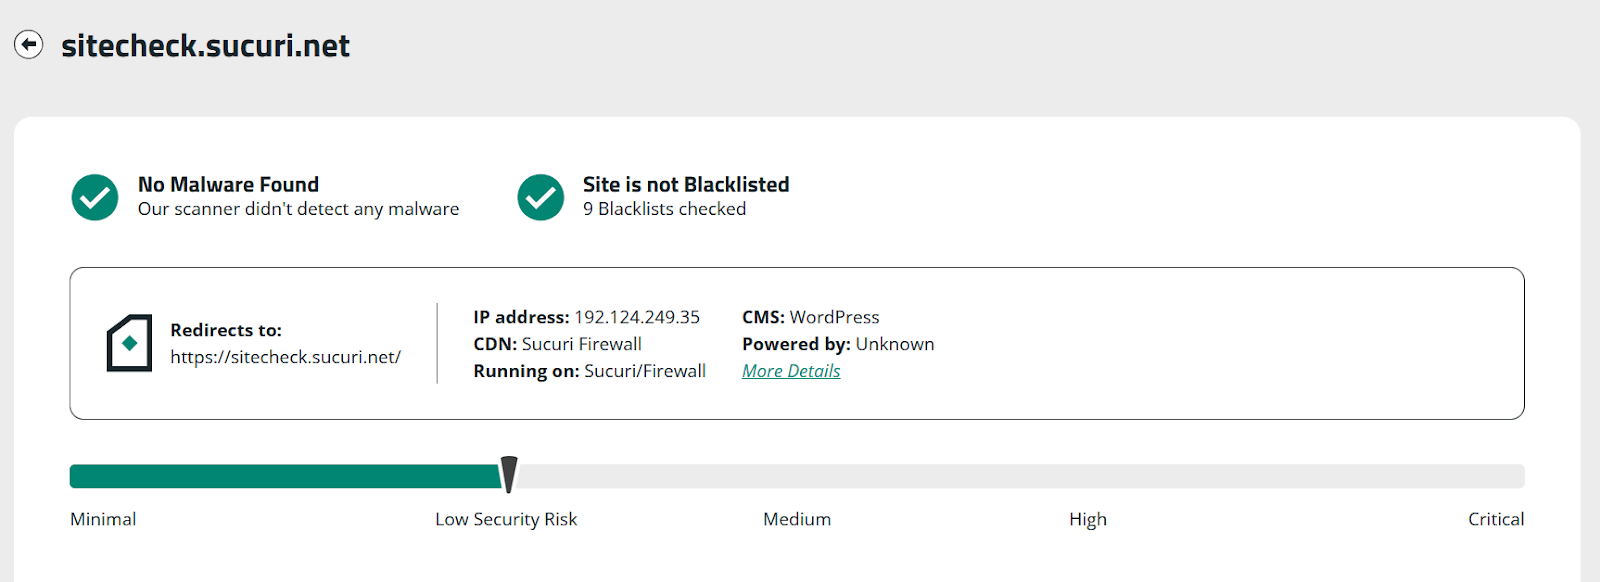The height and width of the screenshot is (582, 1600).
Task: Select the green check beside malware status
Action: [94, 197]
